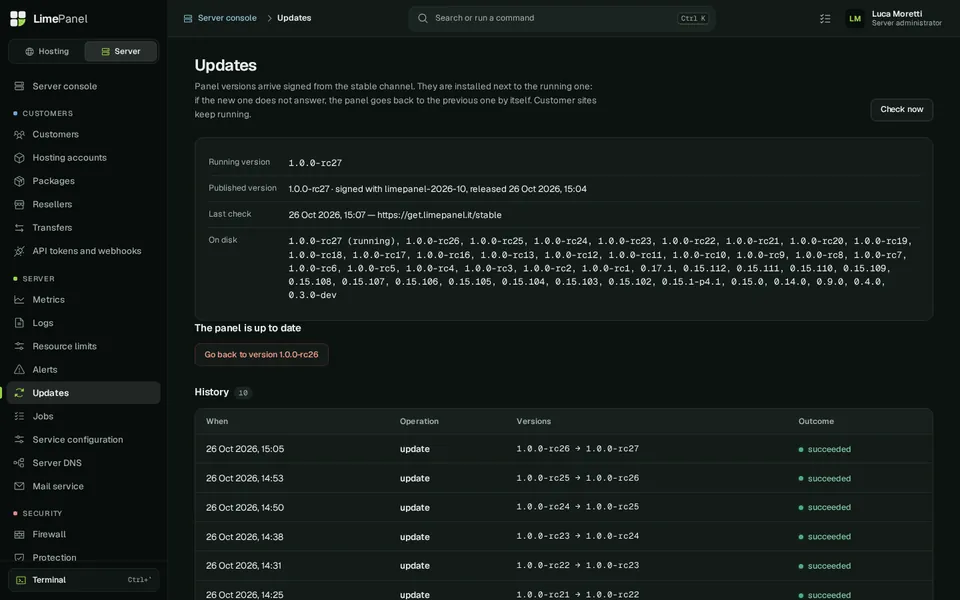
Task: Select the 26 Oct 2026, 14:53 history row
Action: [x=563, y=478]
